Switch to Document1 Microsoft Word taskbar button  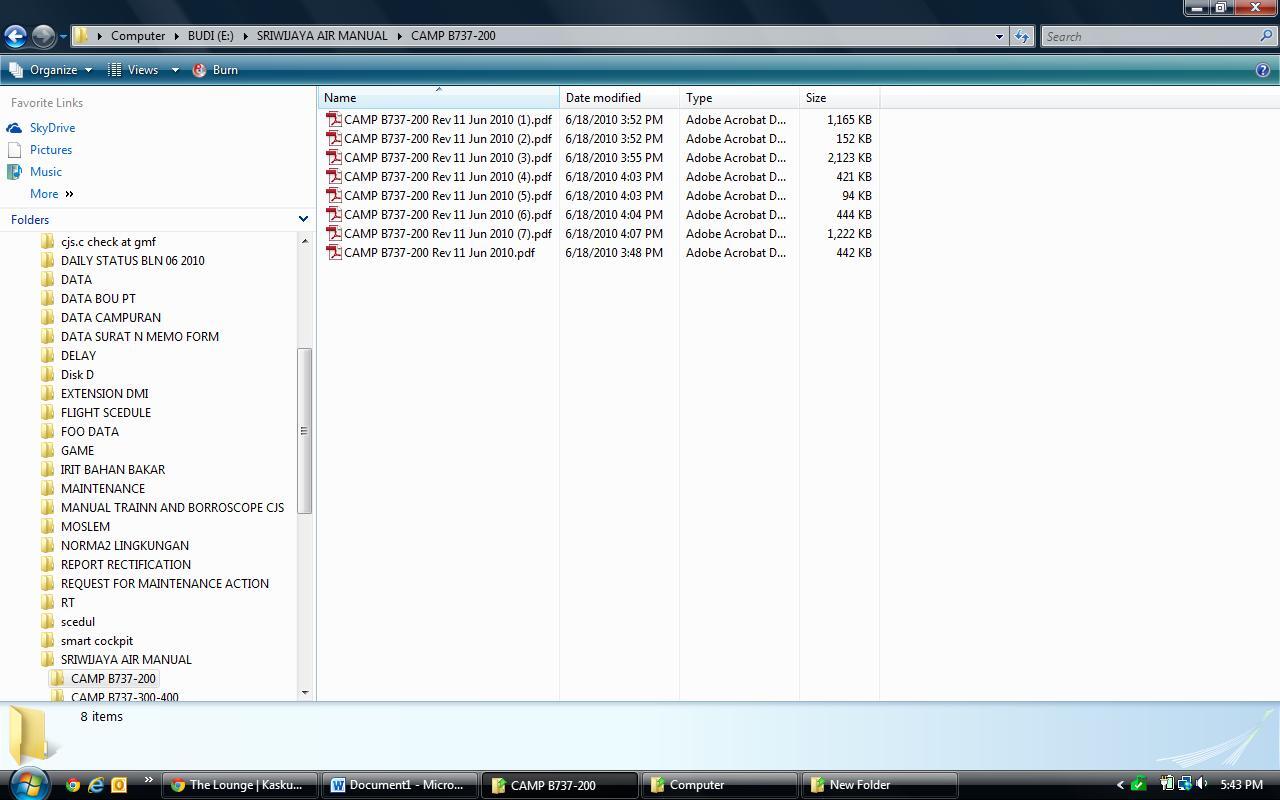click(399, 785)
